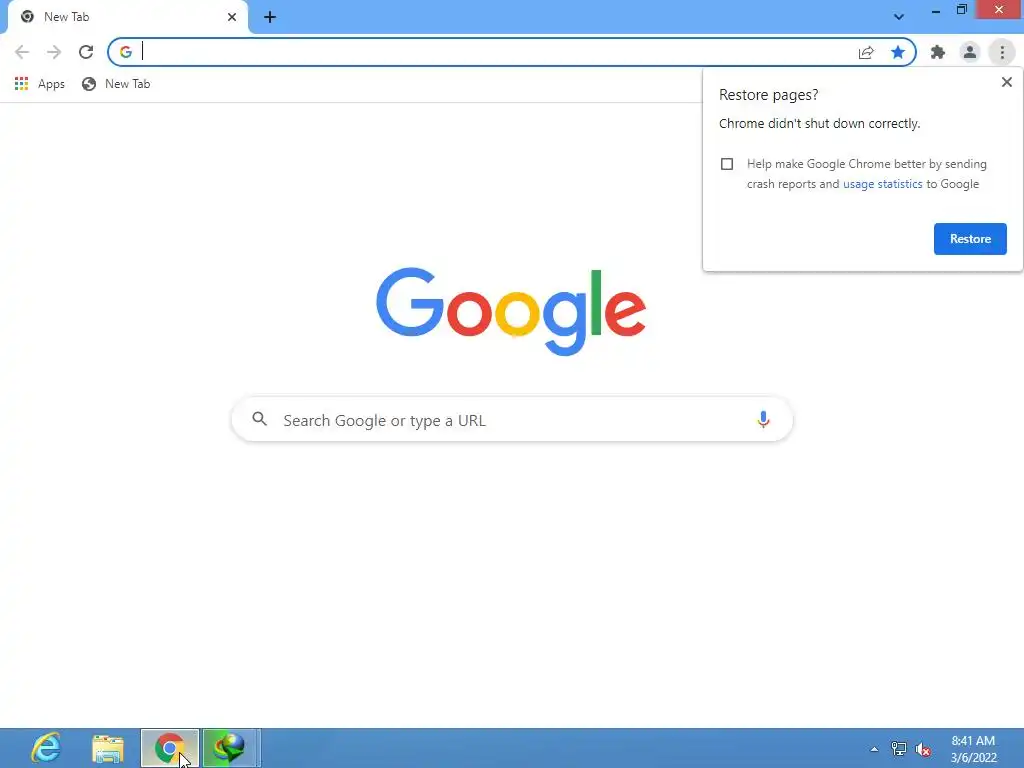Expand the tab search chevron

pyautogui.click(x=899, y=17)
